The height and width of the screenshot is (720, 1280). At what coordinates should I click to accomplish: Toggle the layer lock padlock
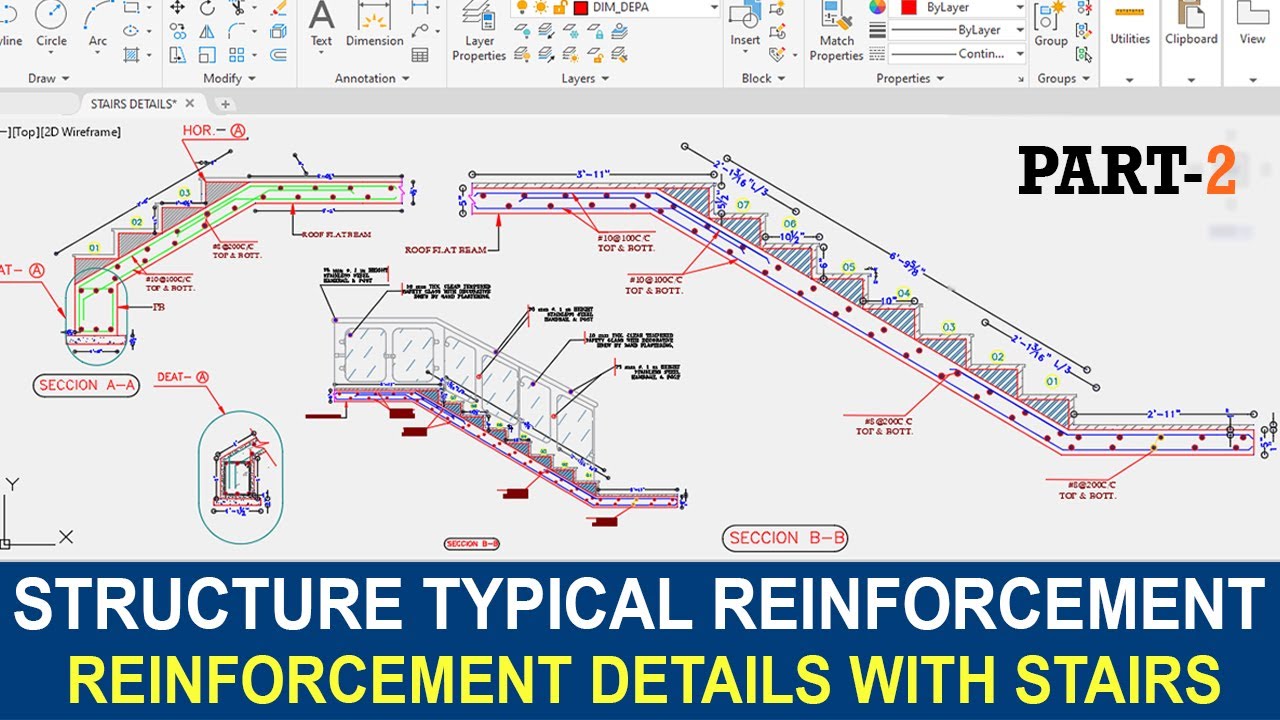click(x=560, y=8)
